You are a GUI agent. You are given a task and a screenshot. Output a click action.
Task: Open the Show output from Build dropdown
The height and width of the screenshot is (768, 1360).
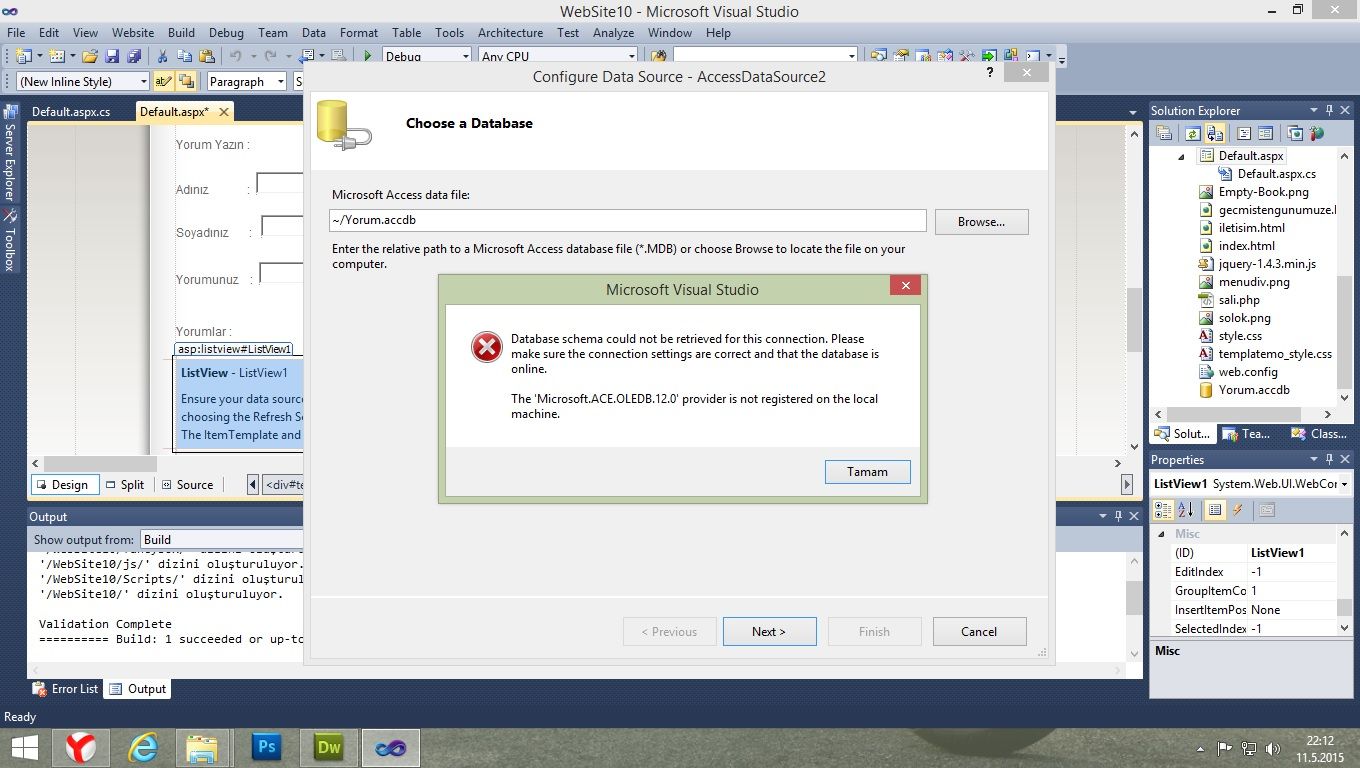tap(222, 539)
